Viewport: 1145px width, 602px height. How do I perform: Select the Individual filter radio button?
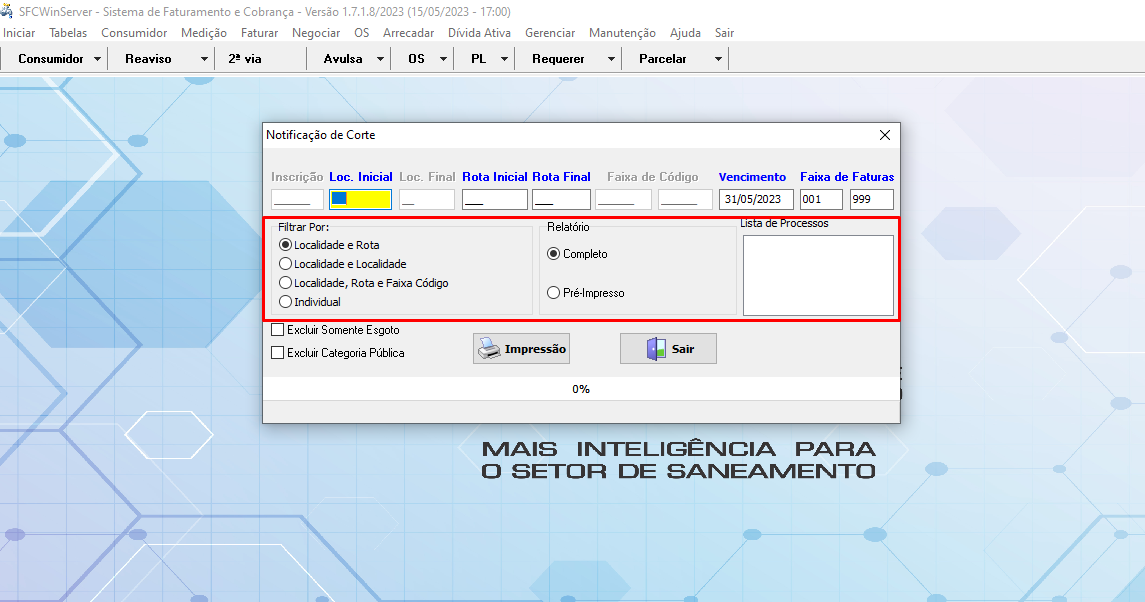point(286,302)
